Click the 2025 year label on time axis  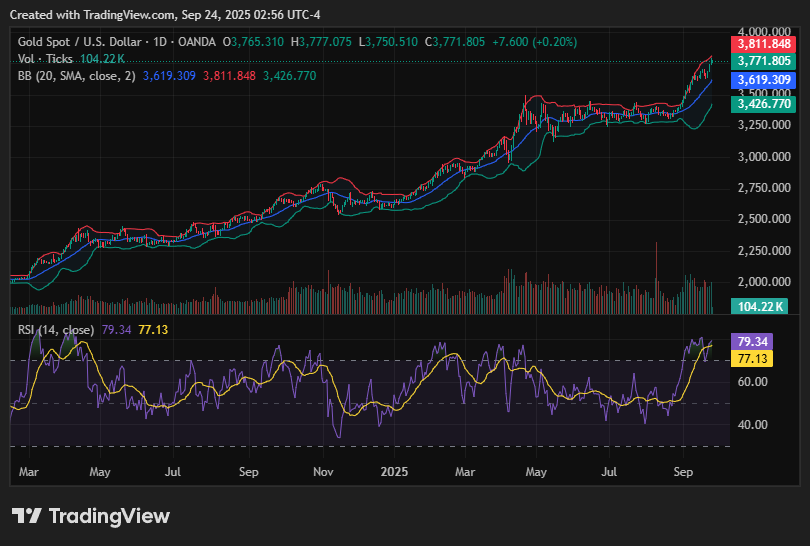click(394, 472)
